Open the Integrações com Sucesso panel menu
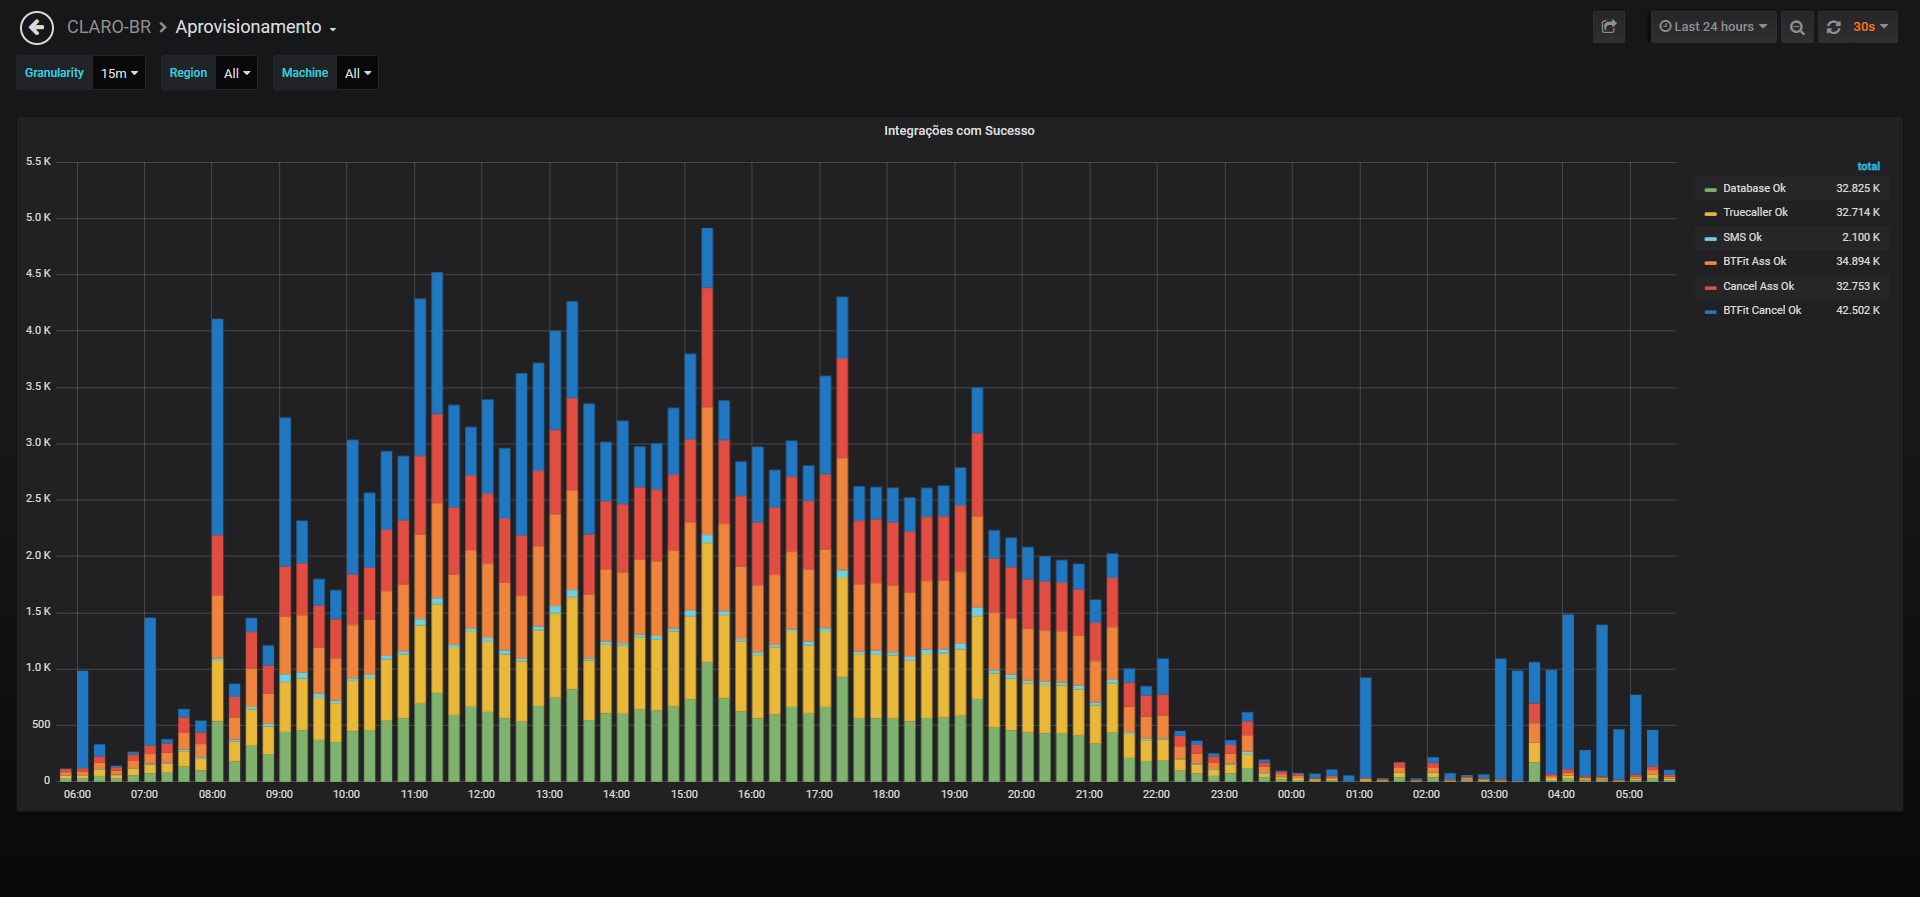 (x=959, y=131)
